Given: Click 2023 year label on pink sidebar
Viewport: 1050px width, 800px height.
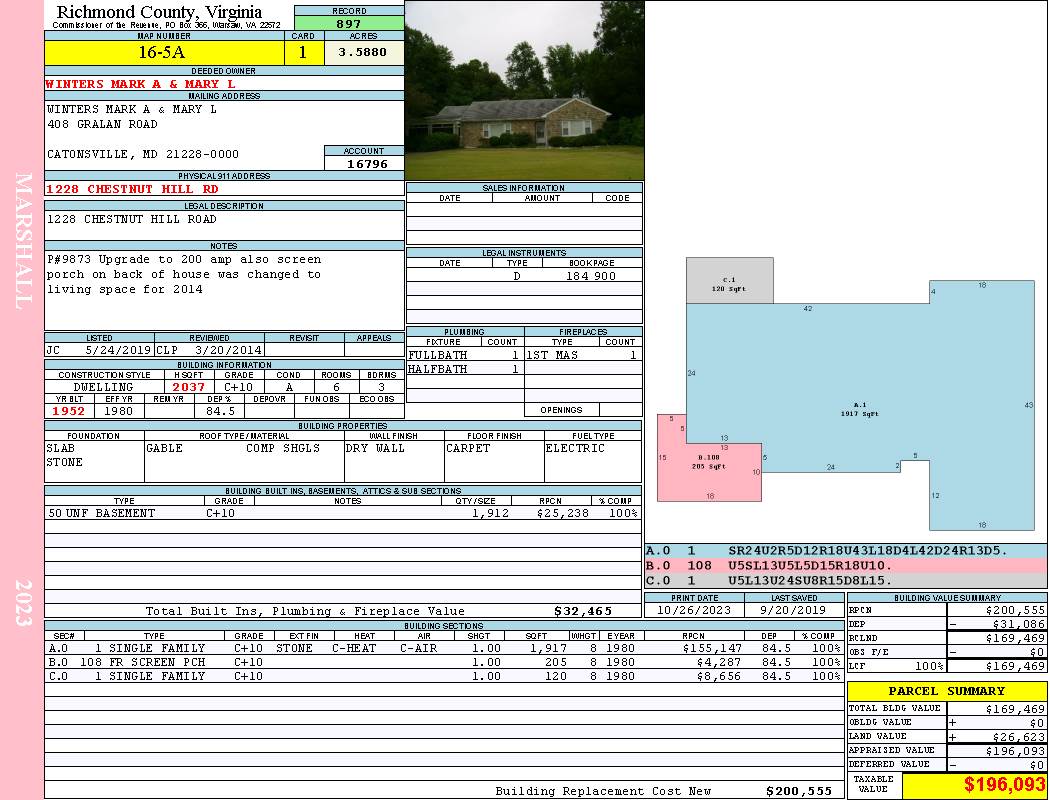Looking at the screenshot, I should 23,603.
